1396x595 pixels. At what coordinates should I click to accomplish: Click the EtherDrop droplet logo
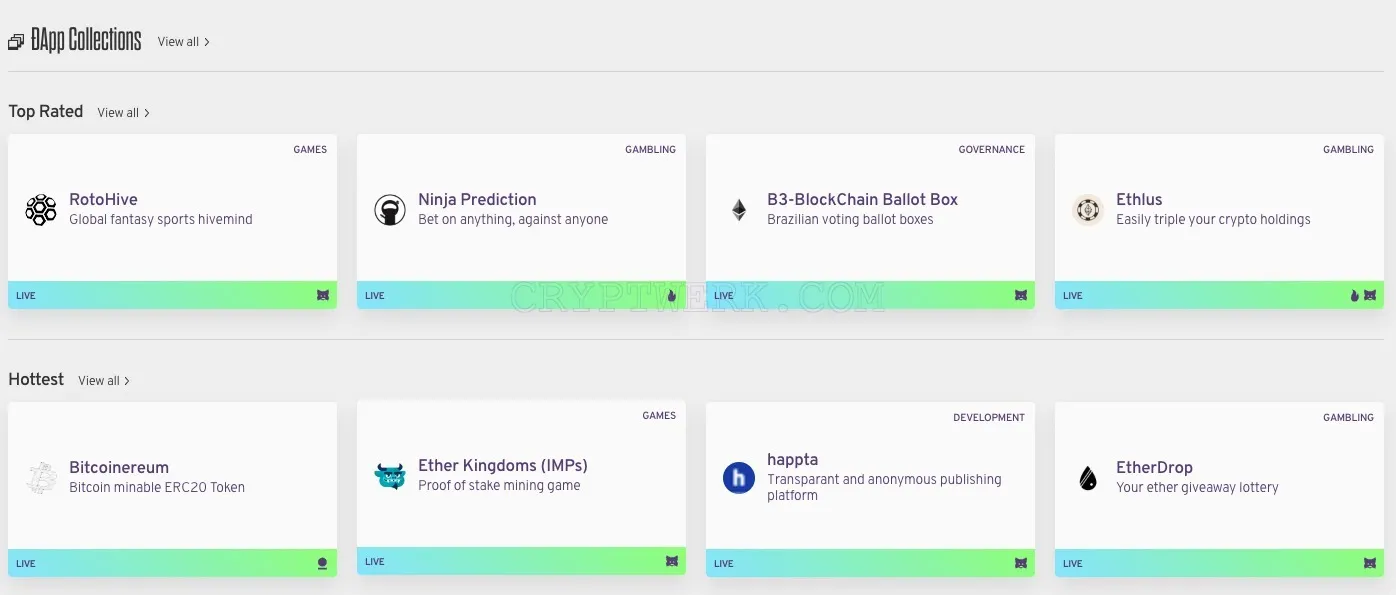[x=1088, y=478]
